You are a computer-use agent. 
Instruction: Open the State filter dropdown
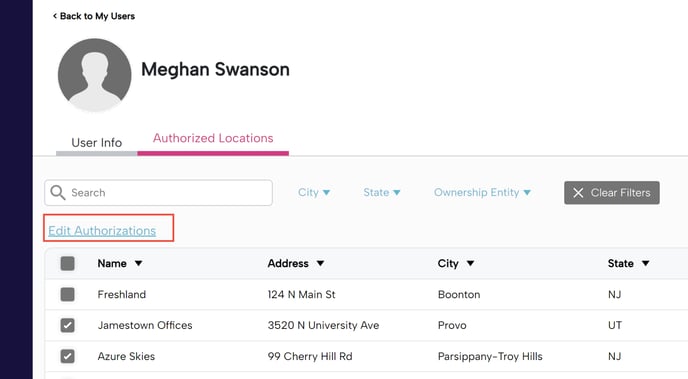(x=382, y=193)
